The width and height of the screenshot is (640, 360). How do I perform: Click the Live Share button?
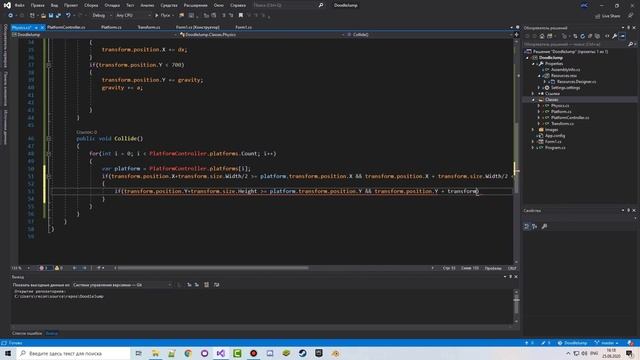[x=608, y=16]
